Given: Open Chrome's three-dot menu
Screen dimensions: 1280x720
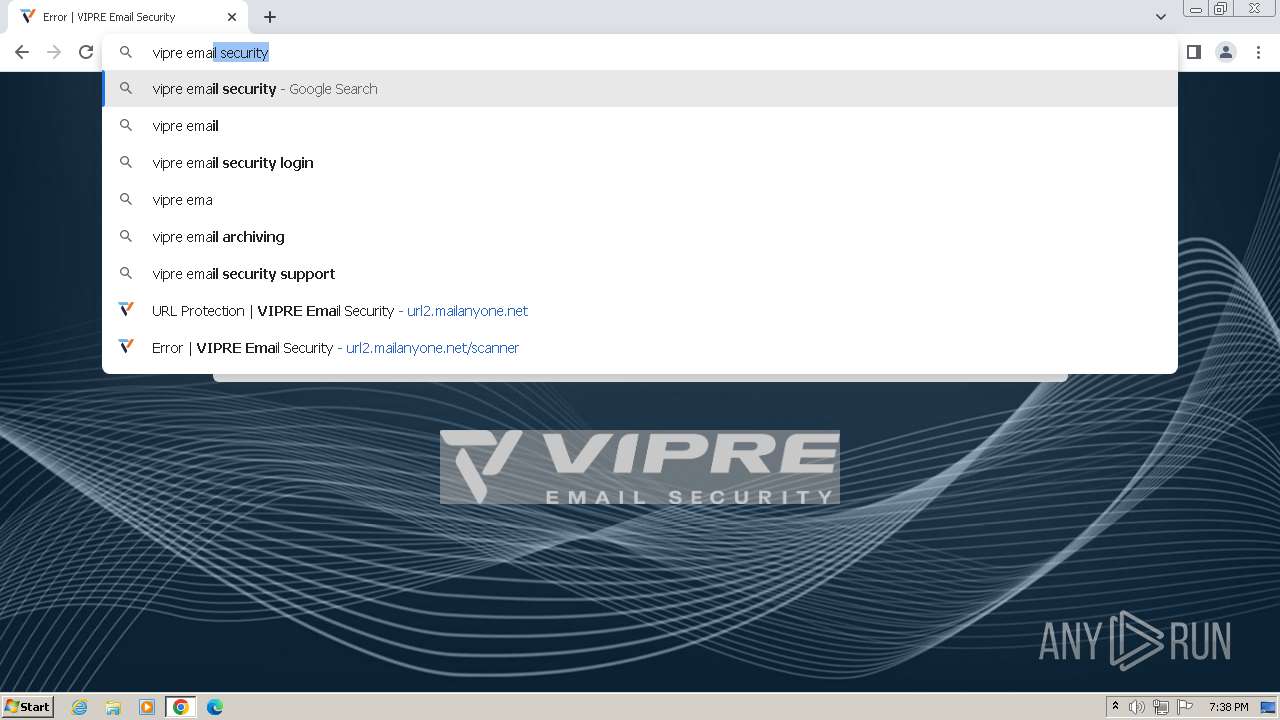Looking at the screenshot, I should click(1258, 52).
